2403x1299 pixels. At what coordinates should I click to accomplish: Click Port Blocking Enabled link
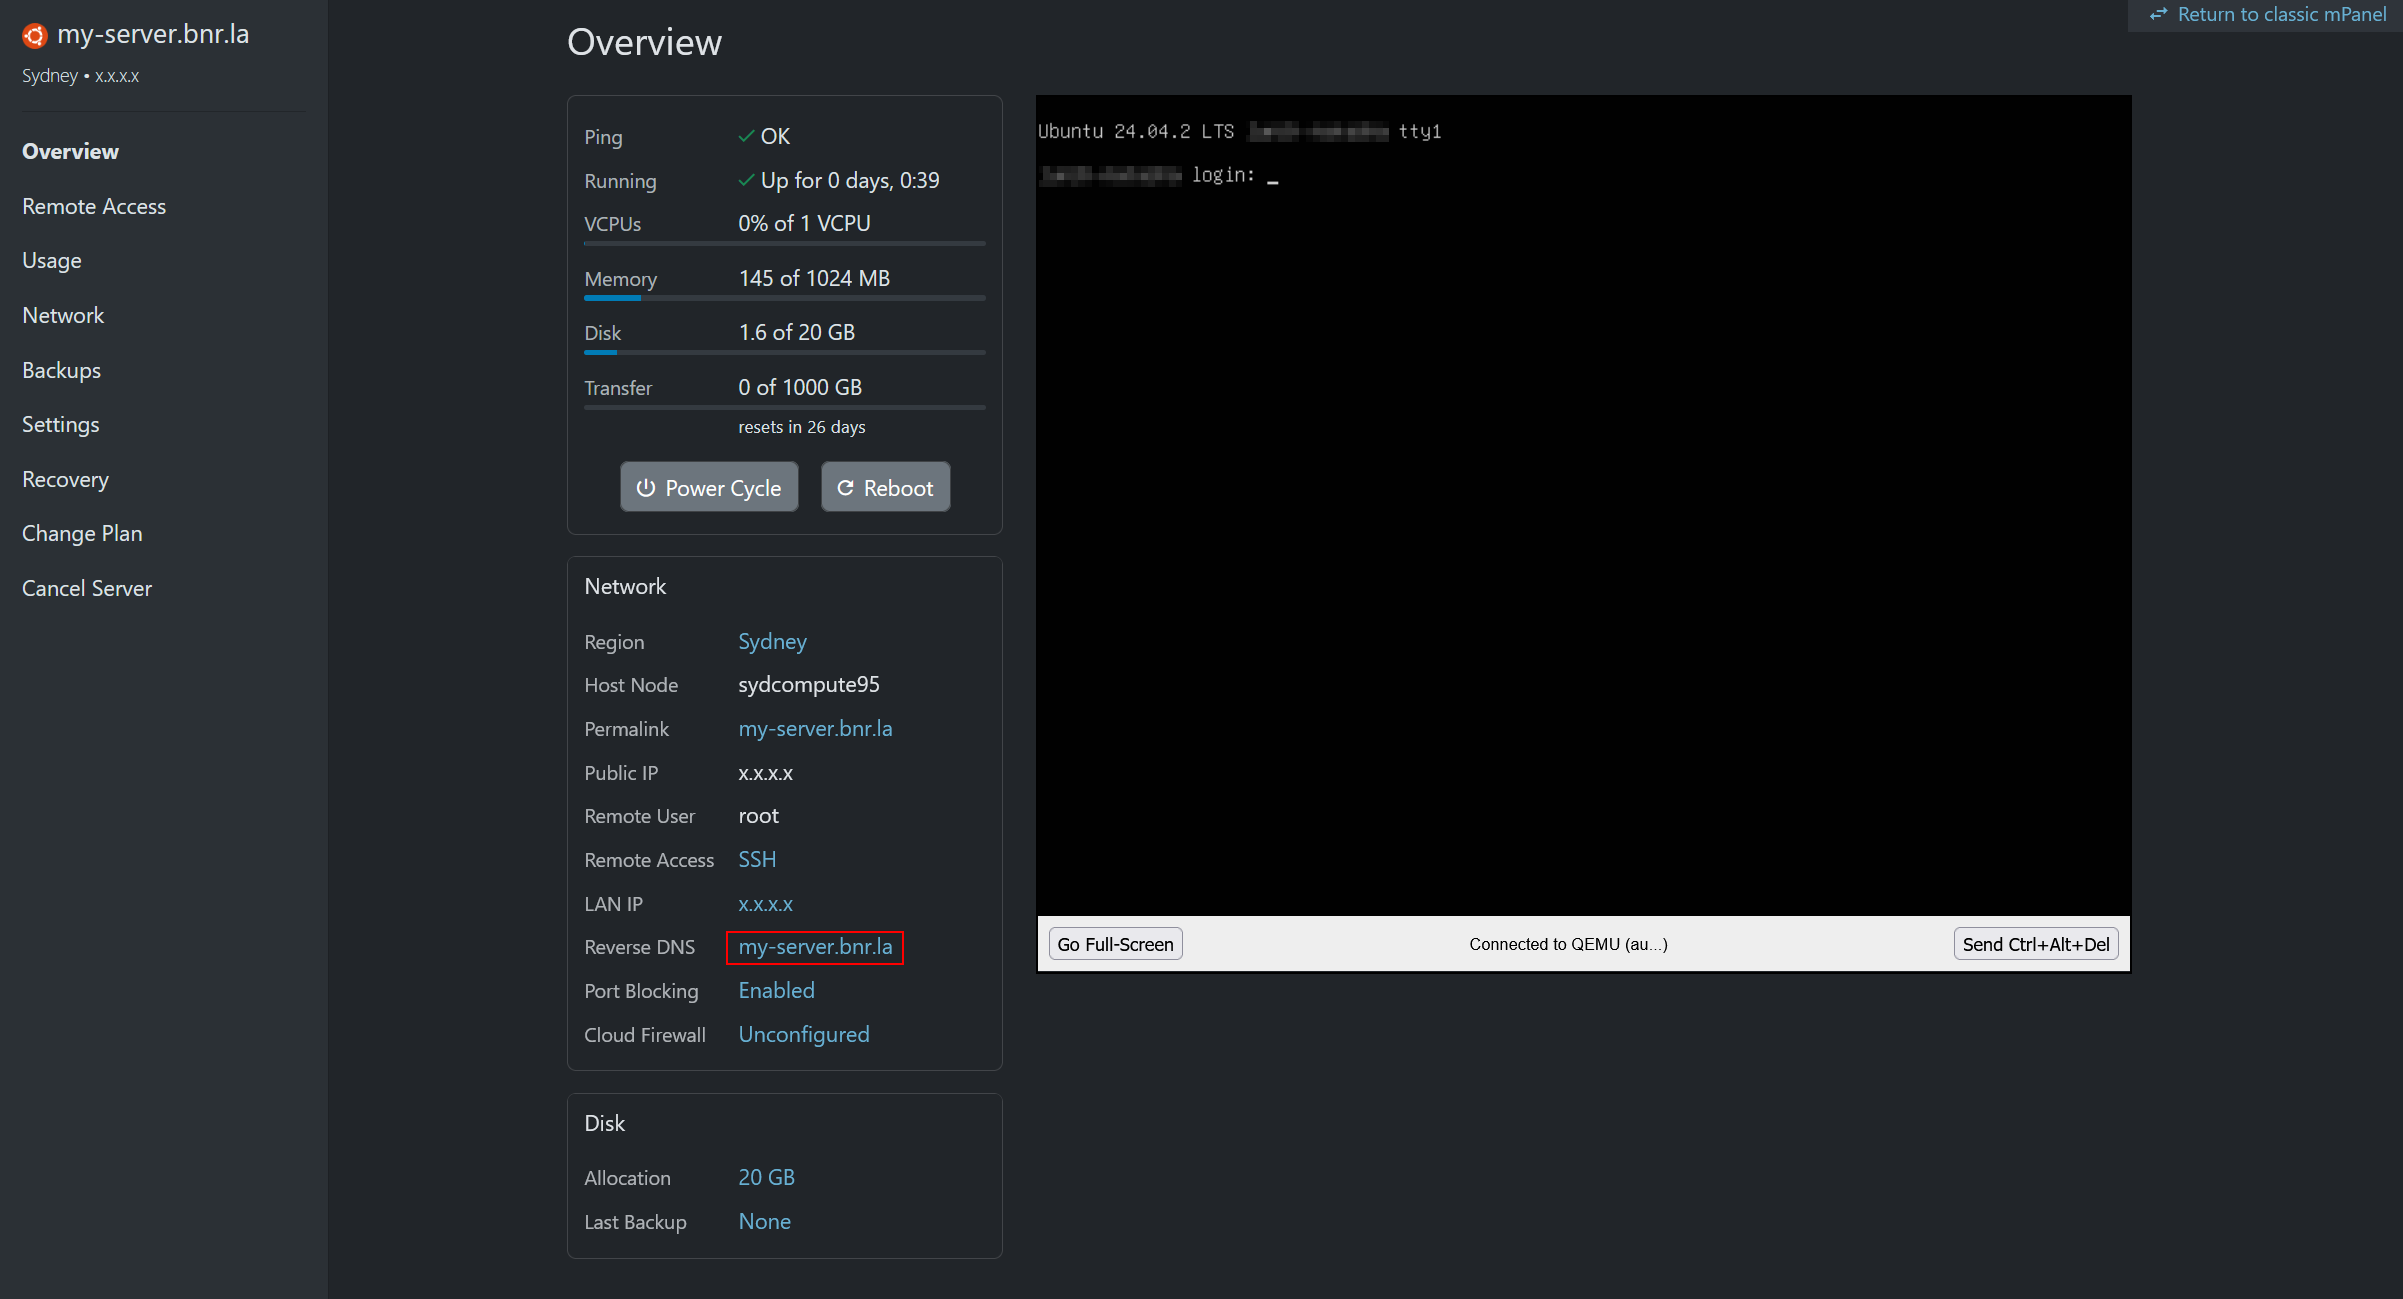776,990
